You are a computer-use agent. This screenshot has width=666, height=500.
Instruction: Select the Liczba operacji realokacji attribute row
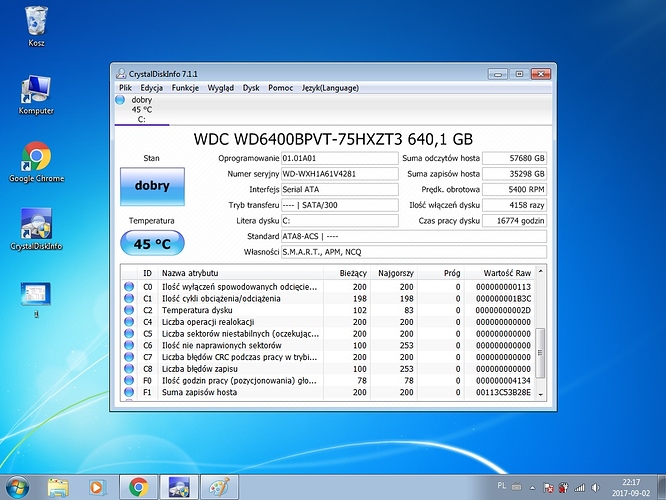328,322
